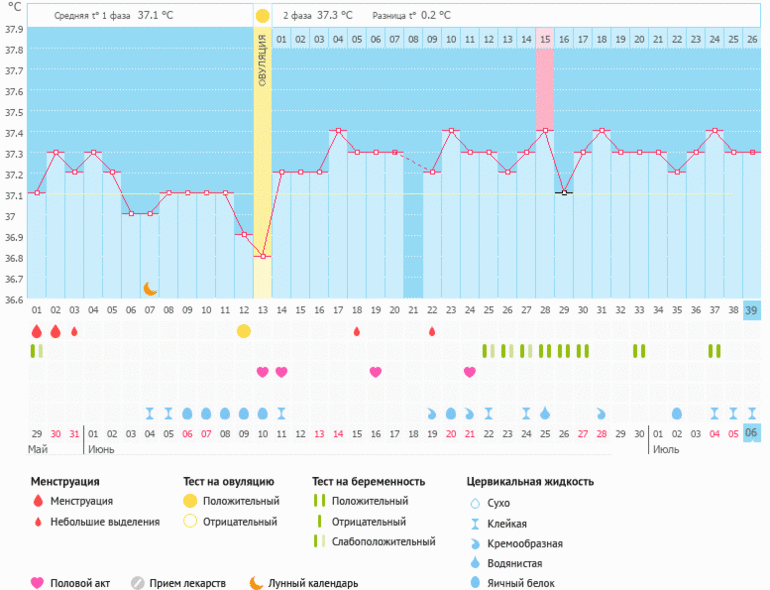Click the Яичный белок legend drop icon
The width and height of the screenshot is (770, 590).
coord(475,583)
